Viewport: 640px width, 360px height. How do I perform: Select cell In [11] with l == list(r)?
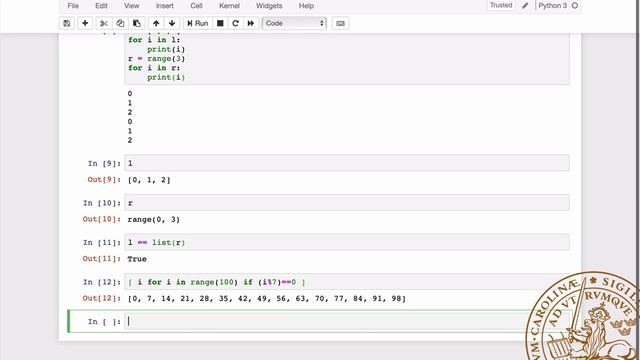click(x=347, y=242)
